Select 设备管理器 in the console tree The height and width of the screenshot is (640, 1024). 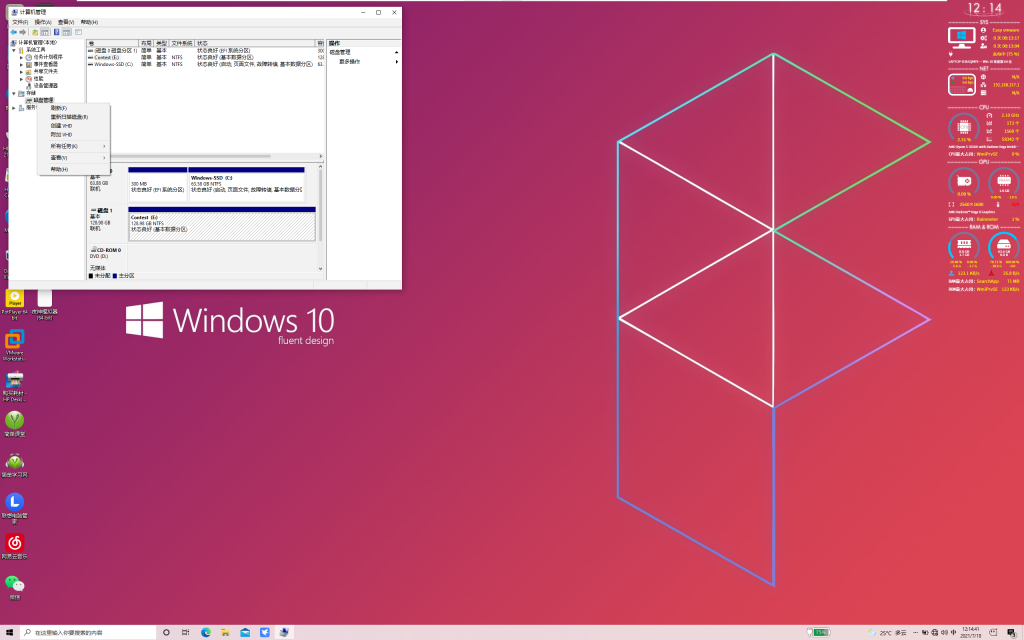coord(45,86)
